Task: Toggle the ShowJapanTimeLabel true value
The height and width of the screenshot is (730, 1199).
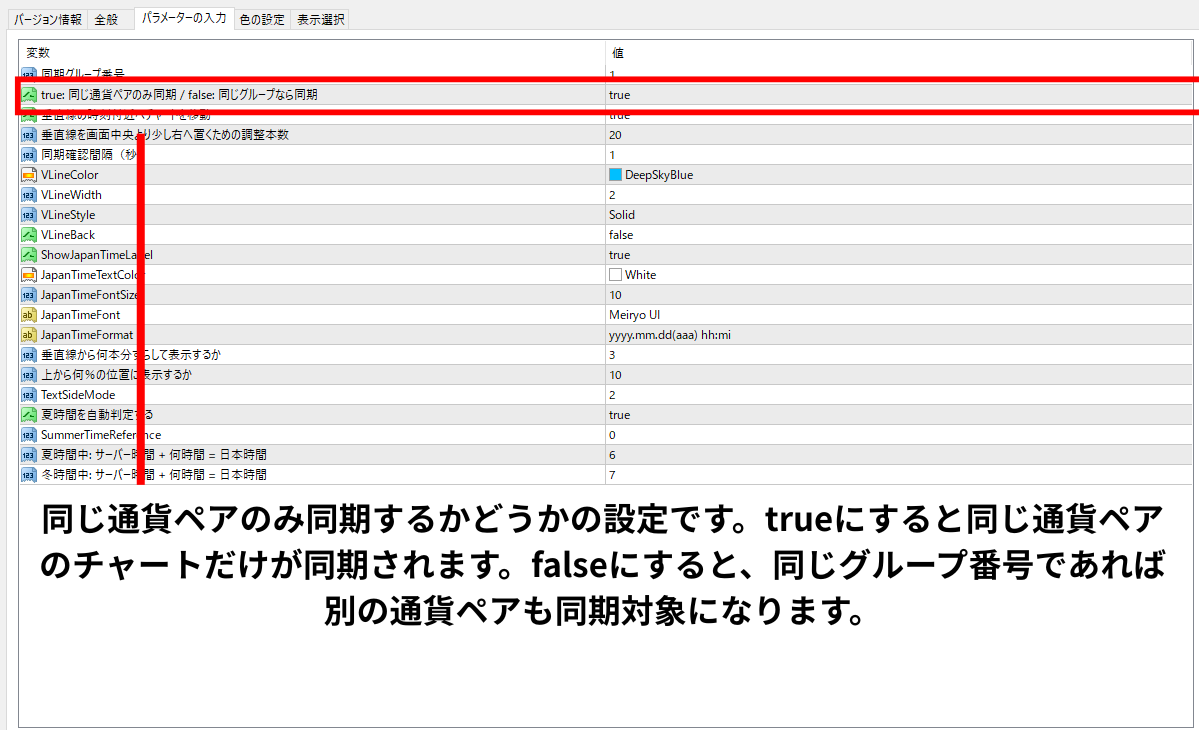Action: [619, 255]
